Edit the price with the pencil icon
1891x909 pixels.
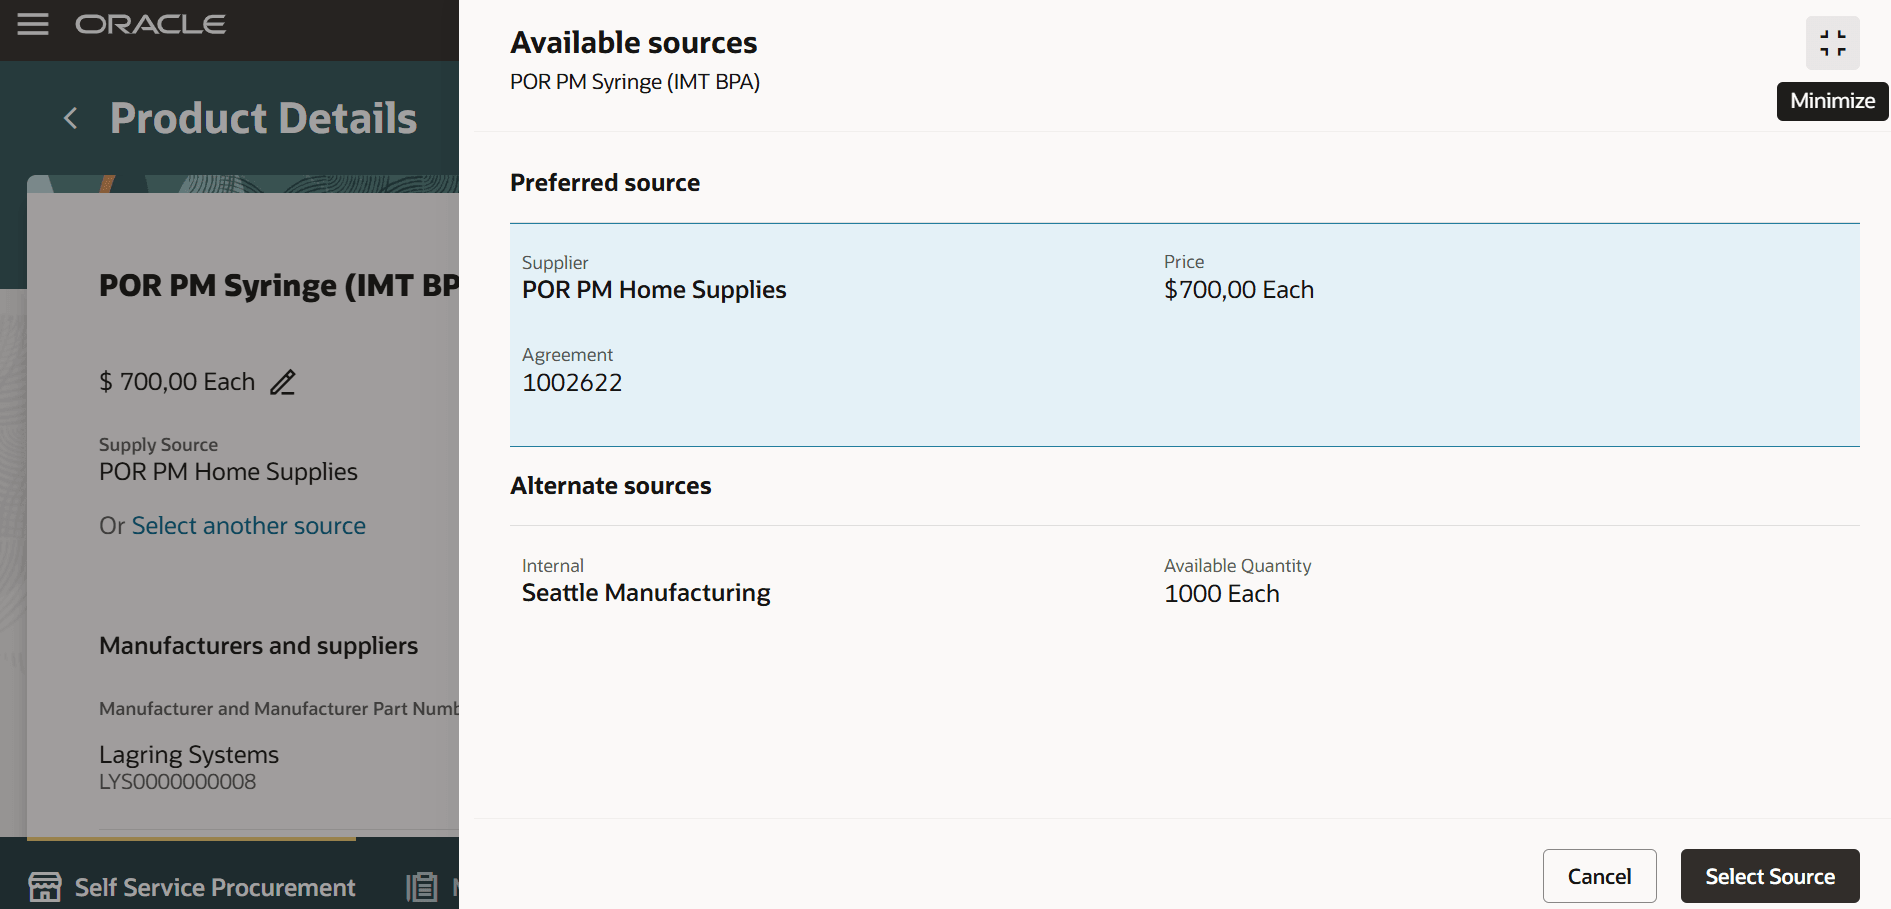(282, 382)
